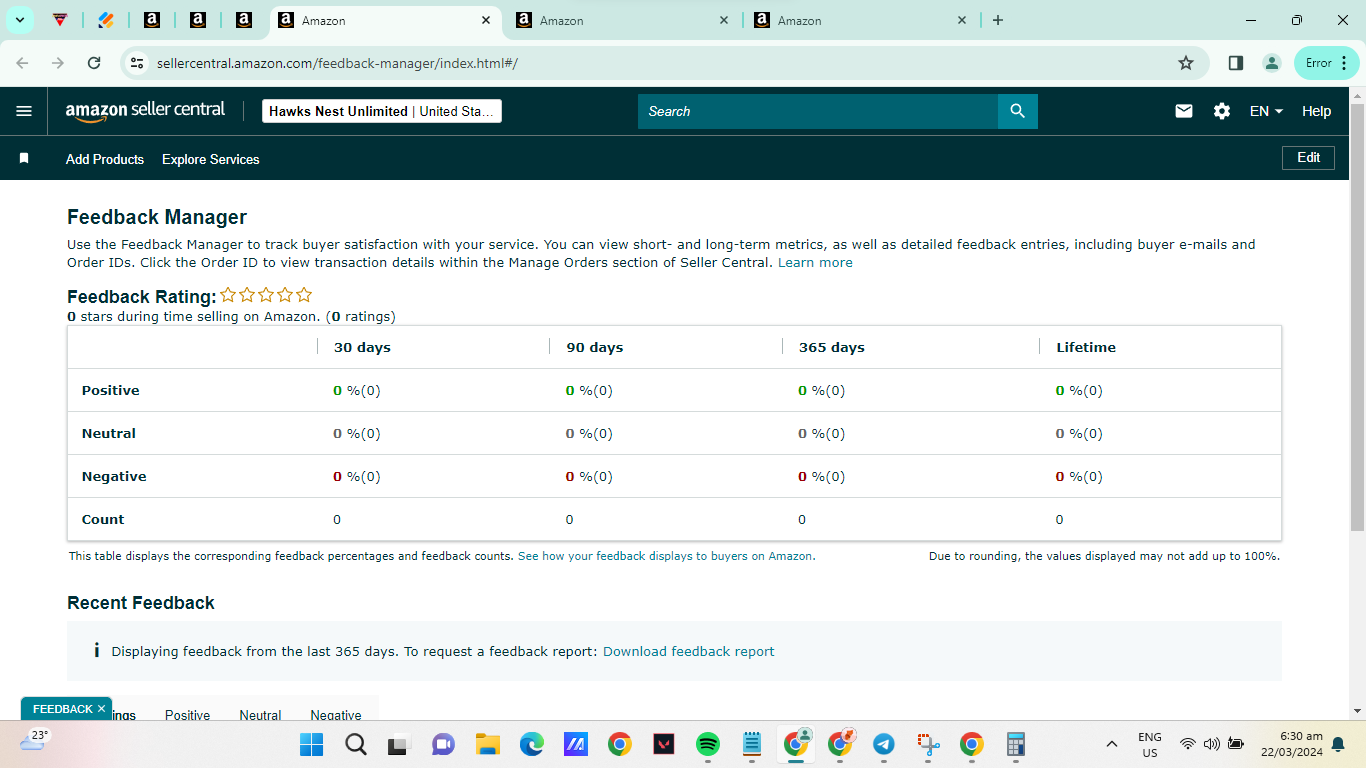
Task: Bookmark this page with the star
Action: tap(1186, 63)
